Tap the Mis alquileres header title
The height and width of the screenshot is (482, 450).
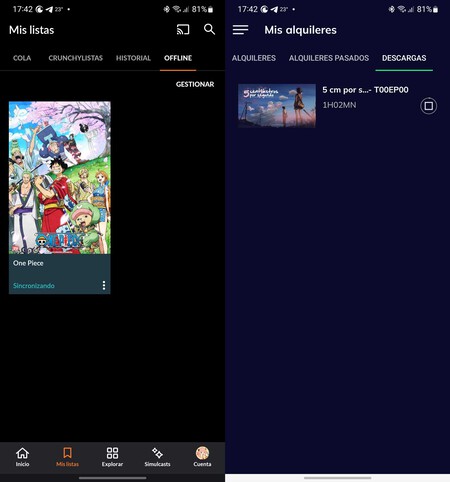tap(300, 30)
